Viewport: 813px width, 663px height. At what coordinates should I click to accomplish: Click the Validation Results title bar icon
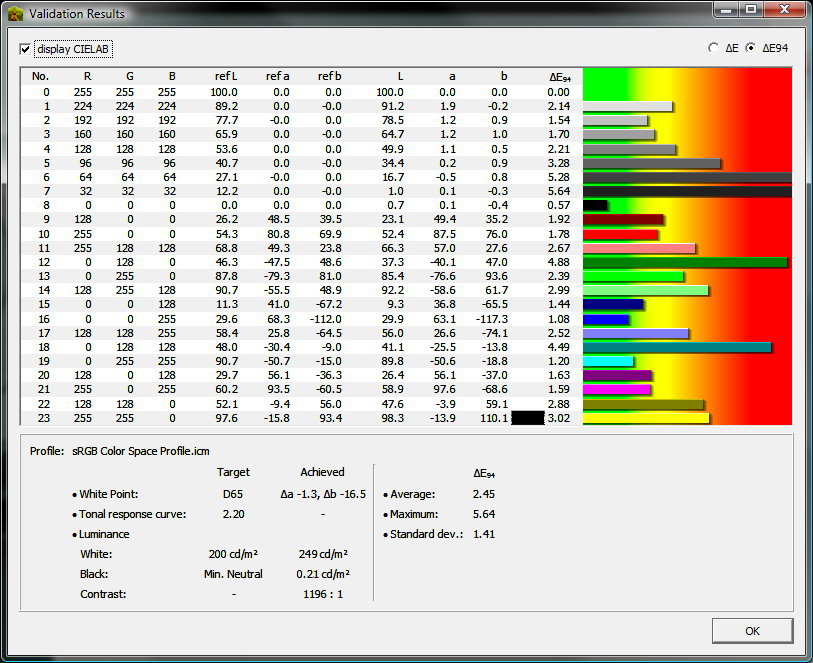coord(15,13)
